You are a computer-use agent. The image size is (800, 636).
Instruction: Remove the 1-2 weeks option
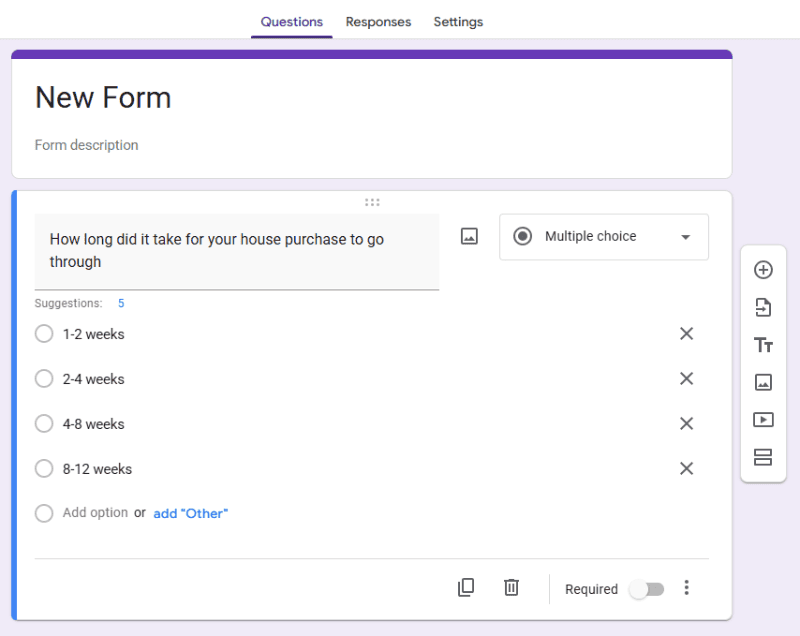[x=687, y=334]
